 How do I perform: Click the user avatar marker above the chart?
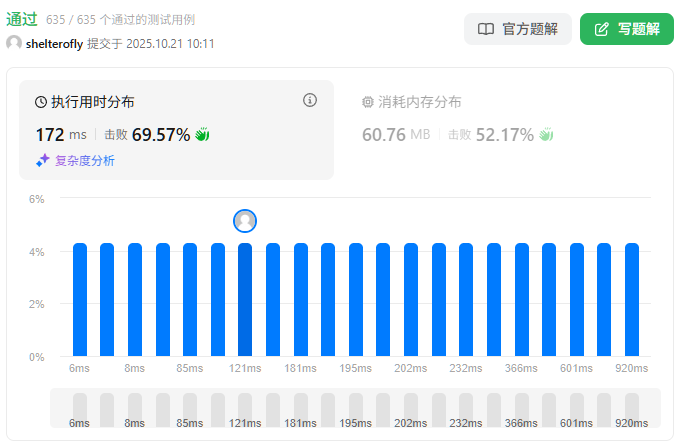click(x=245, y=221)
